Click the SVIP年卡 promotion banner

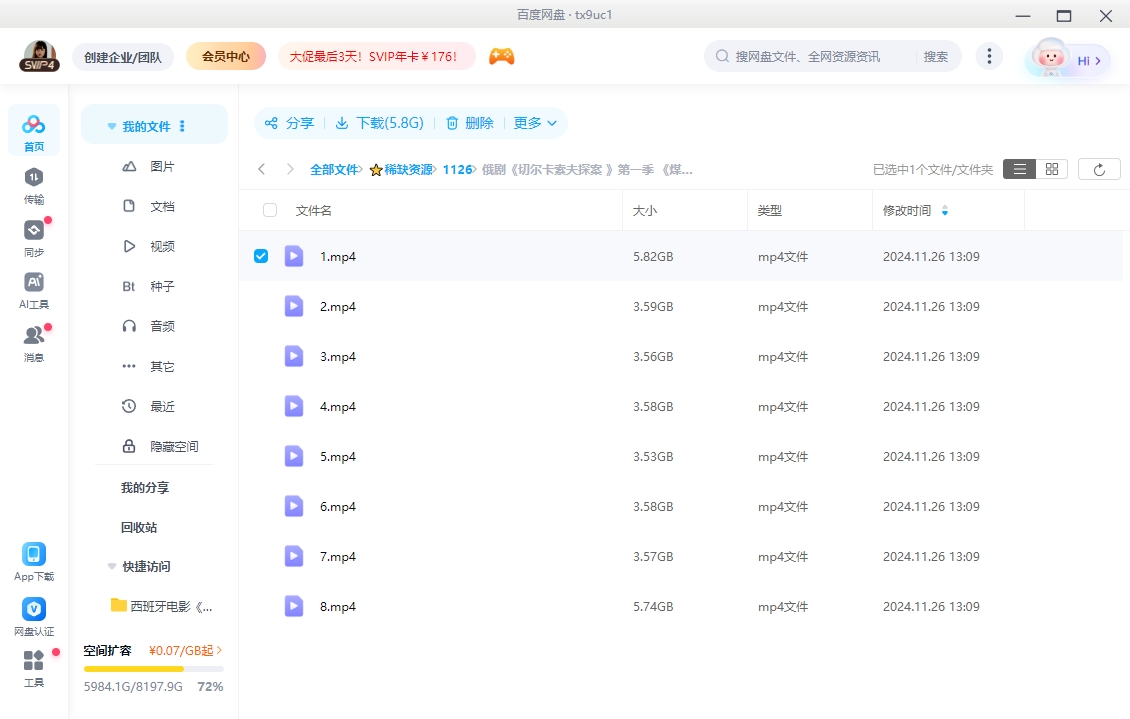[376, 56]
